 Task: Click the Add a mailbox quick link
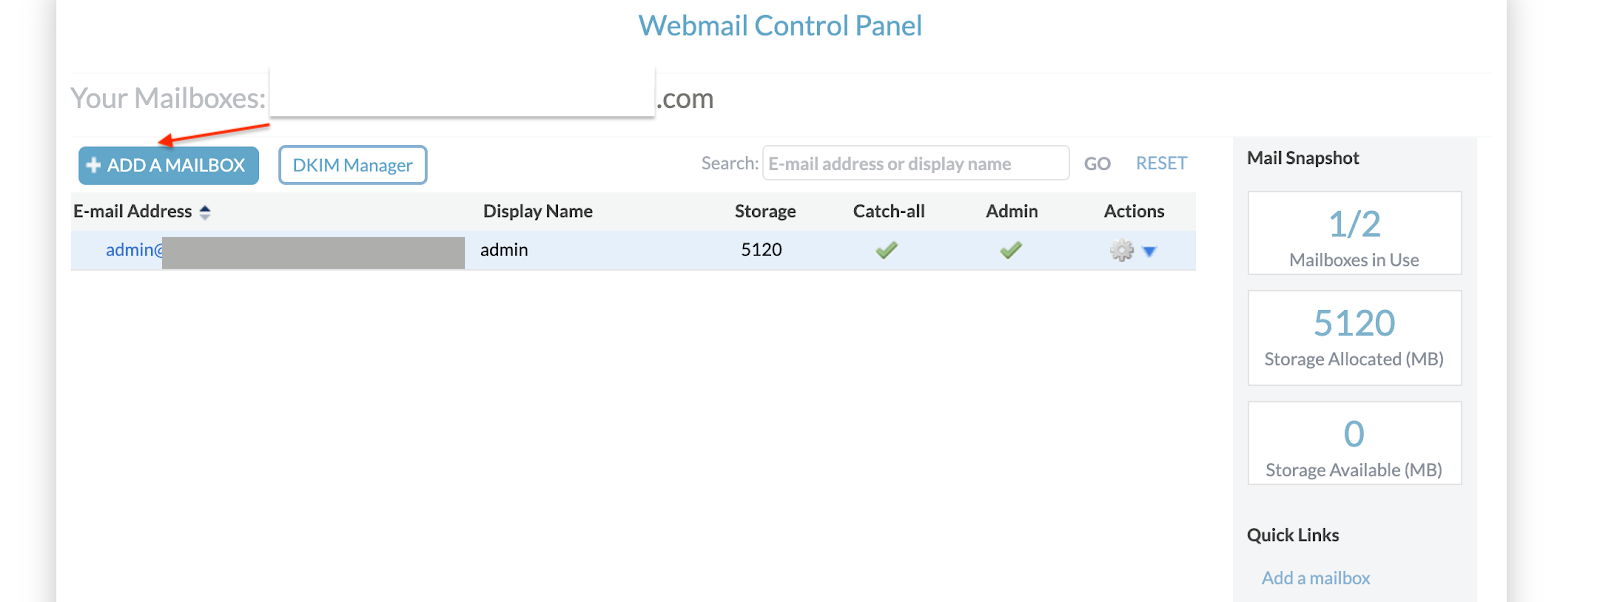point(1315,577)
